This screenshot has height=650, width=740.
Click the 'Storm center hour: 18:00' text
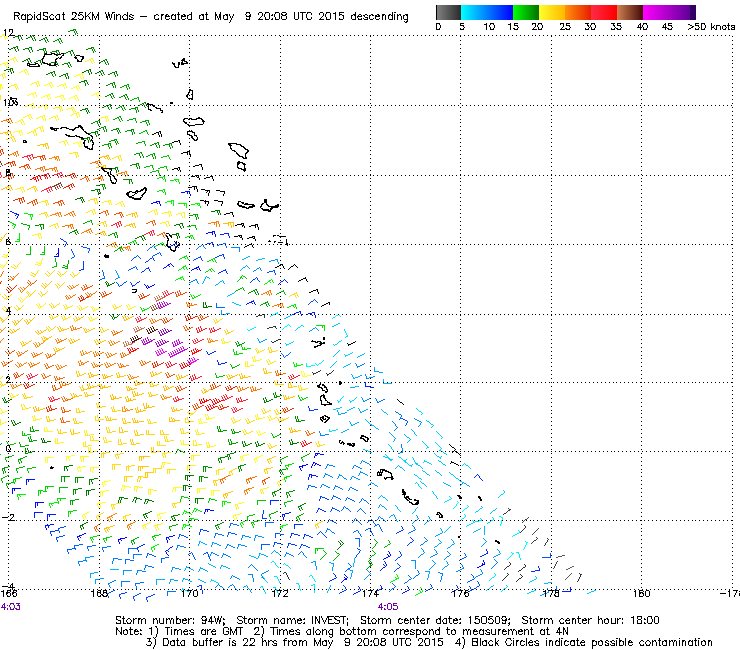click(x=590, y=620)
